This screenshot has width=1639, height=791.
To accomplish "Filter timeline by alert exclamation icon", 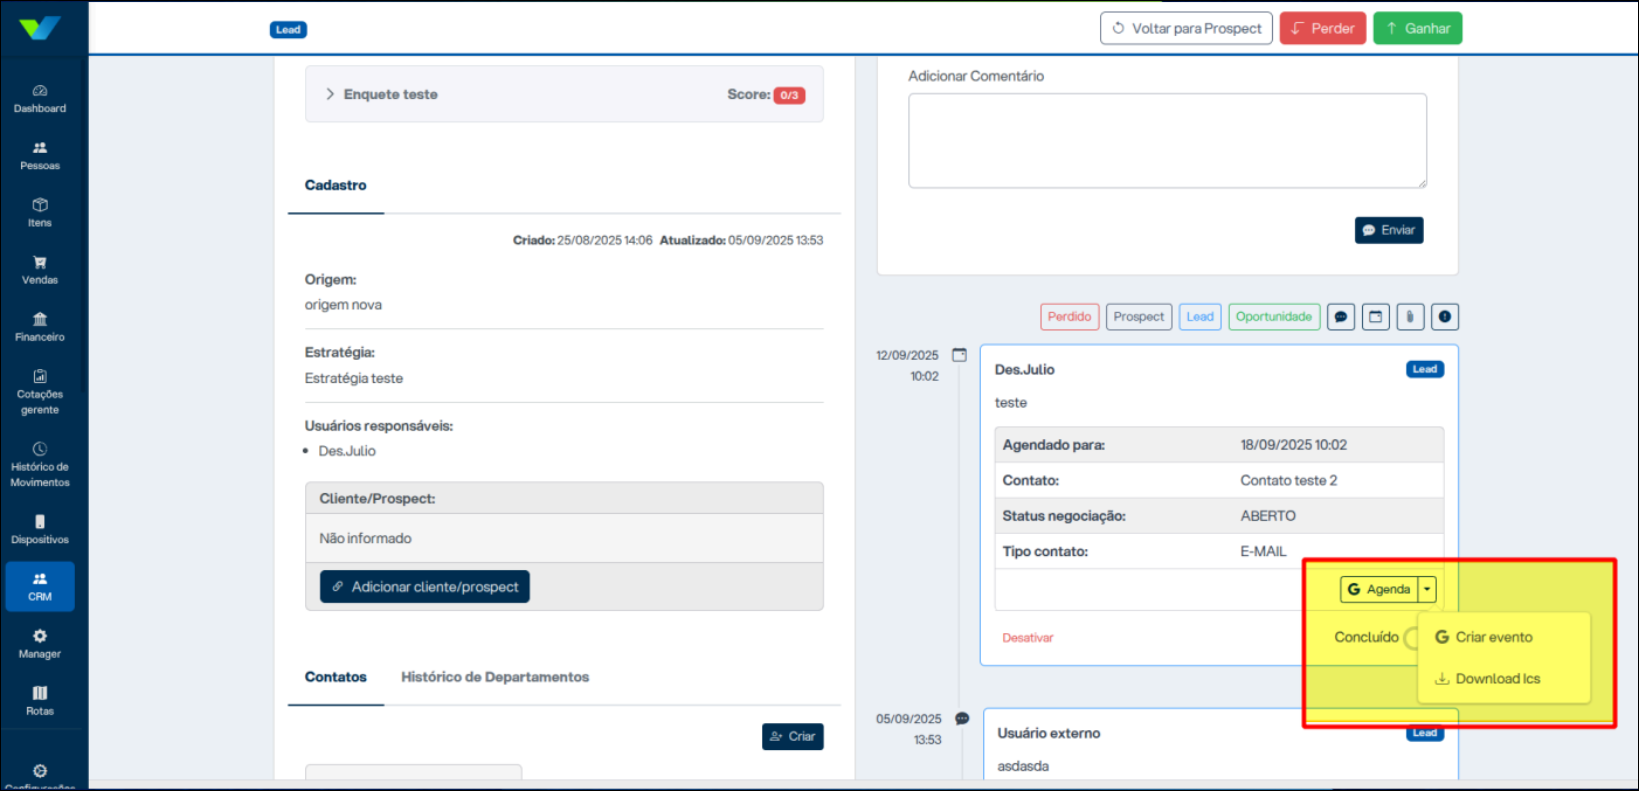I will 1444,317.
